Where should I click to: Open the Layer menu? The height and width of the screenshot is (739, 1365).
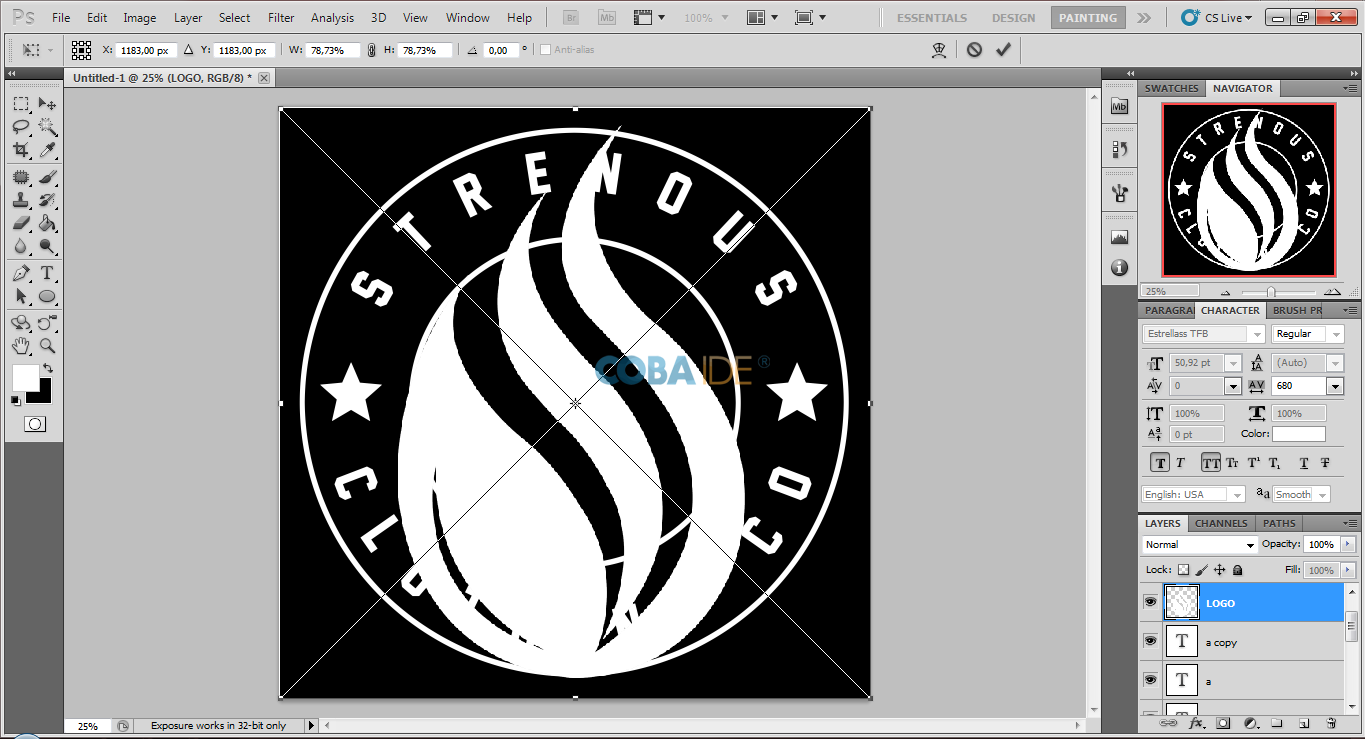coord(188,17)
